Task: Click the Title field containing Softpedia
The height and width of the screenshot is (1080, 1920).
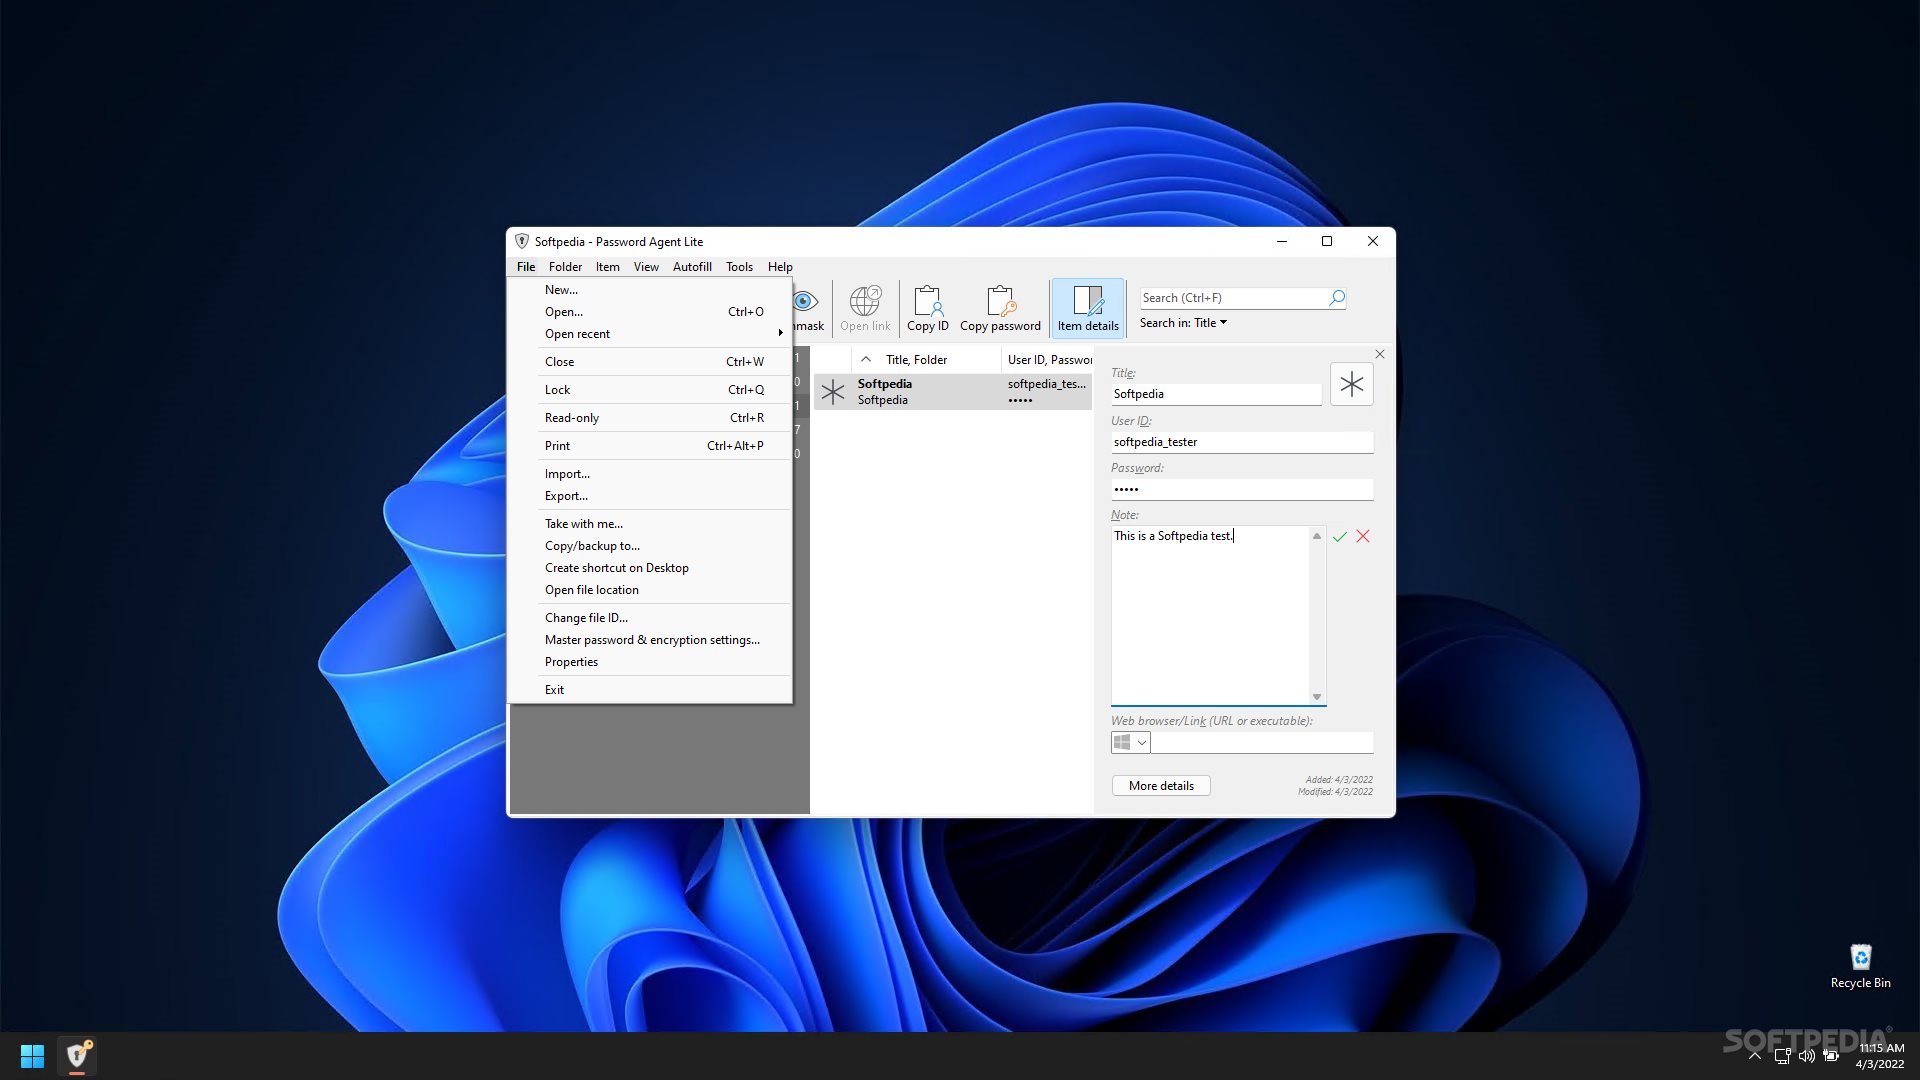Action: coord(1216,394)
